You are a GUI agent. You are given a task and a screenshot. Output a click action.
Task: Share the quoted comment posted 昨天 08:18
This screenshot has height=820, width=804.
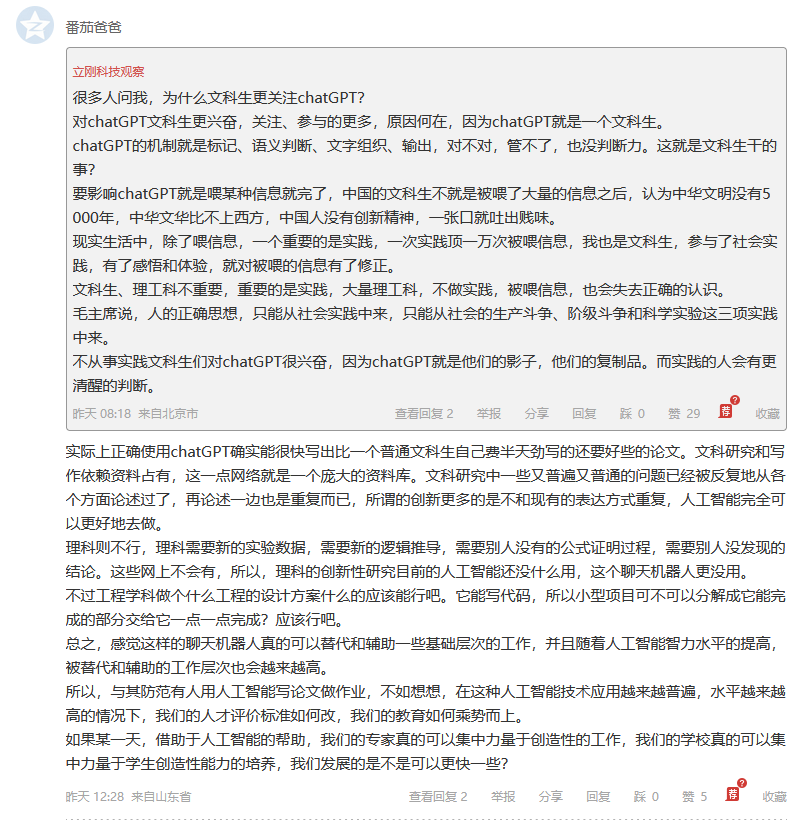point(536,414)
